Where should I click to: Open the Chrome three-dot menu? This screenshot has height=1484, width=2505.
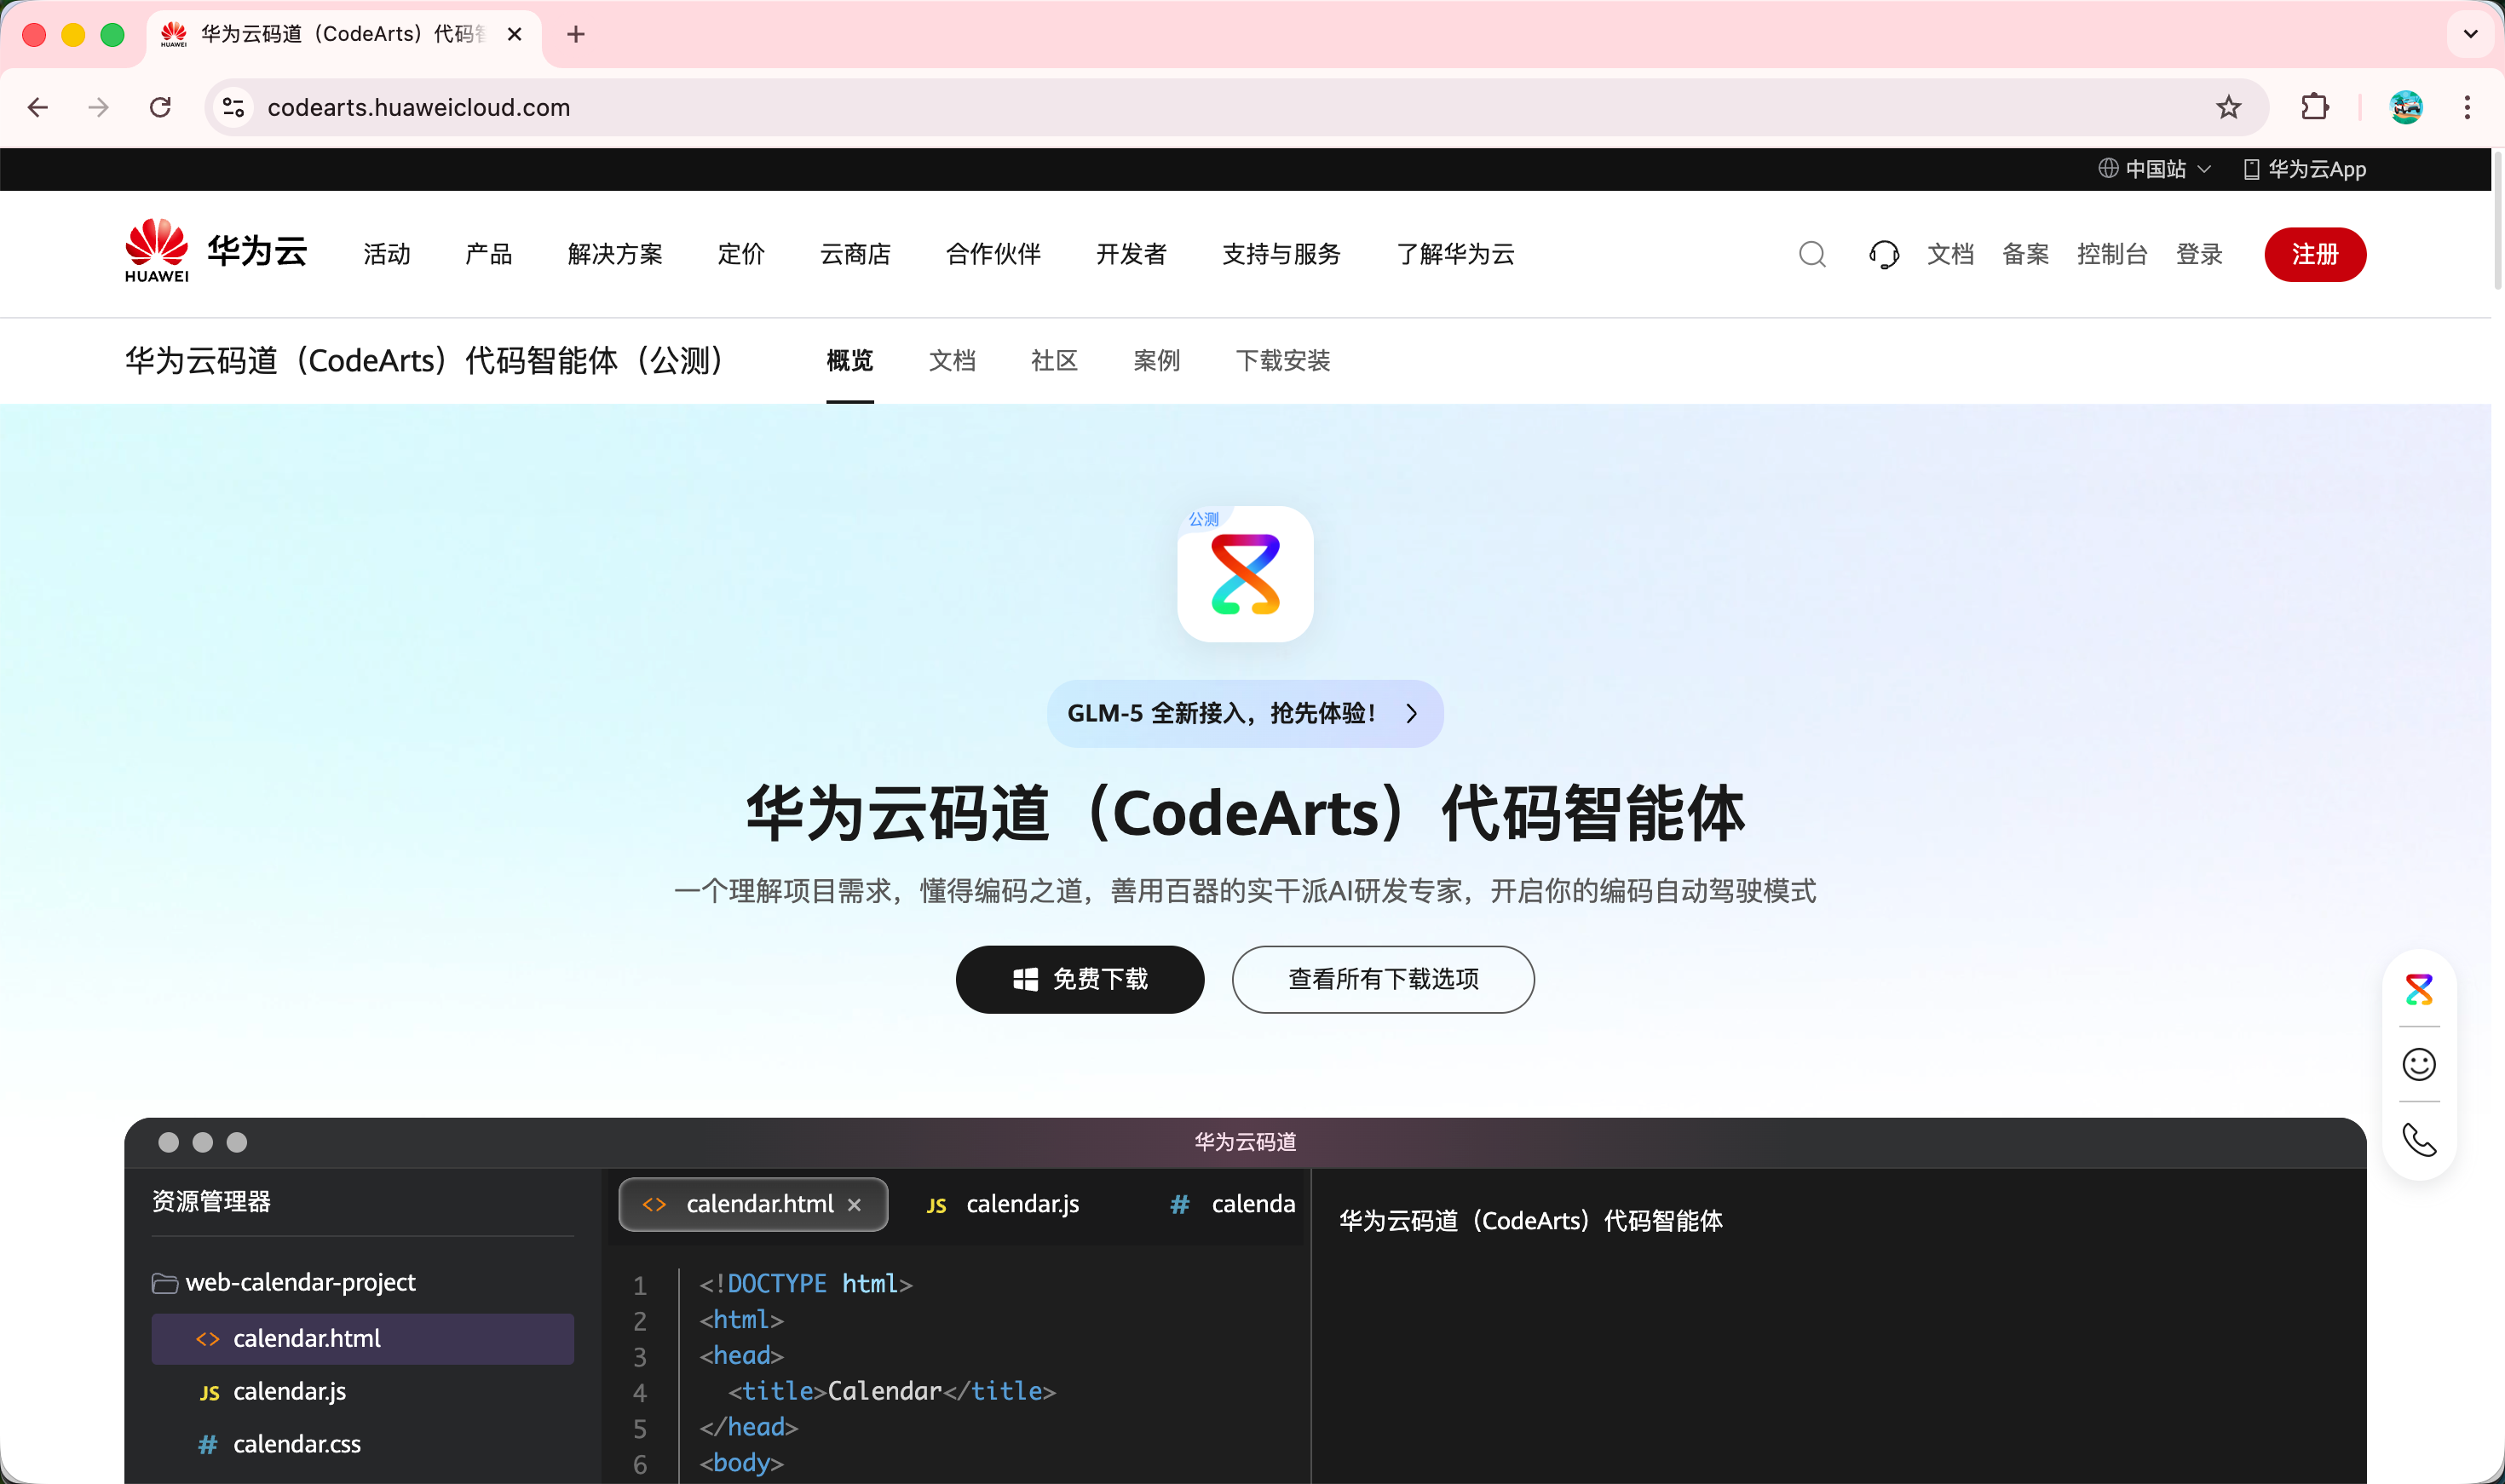(x=2467, y=107)
